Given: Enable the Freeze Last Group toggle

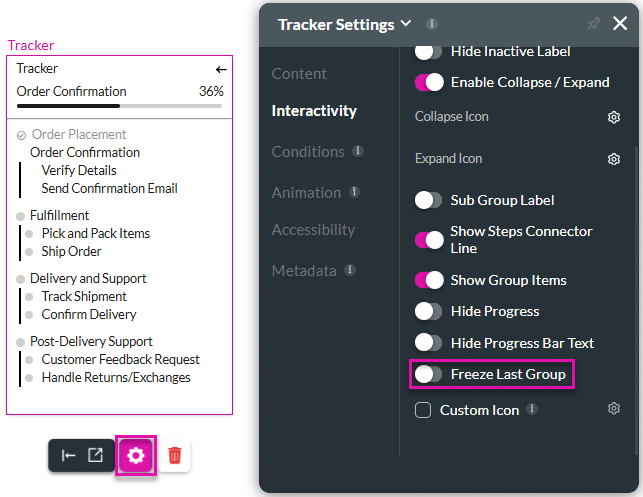Looking at the screenshot, I should [x=429, y=374].
